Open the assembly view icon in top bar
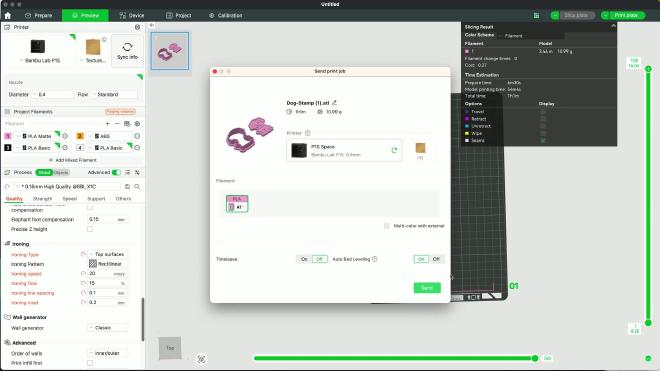This screenshot has width=660, height=371. tap(536, 16)
